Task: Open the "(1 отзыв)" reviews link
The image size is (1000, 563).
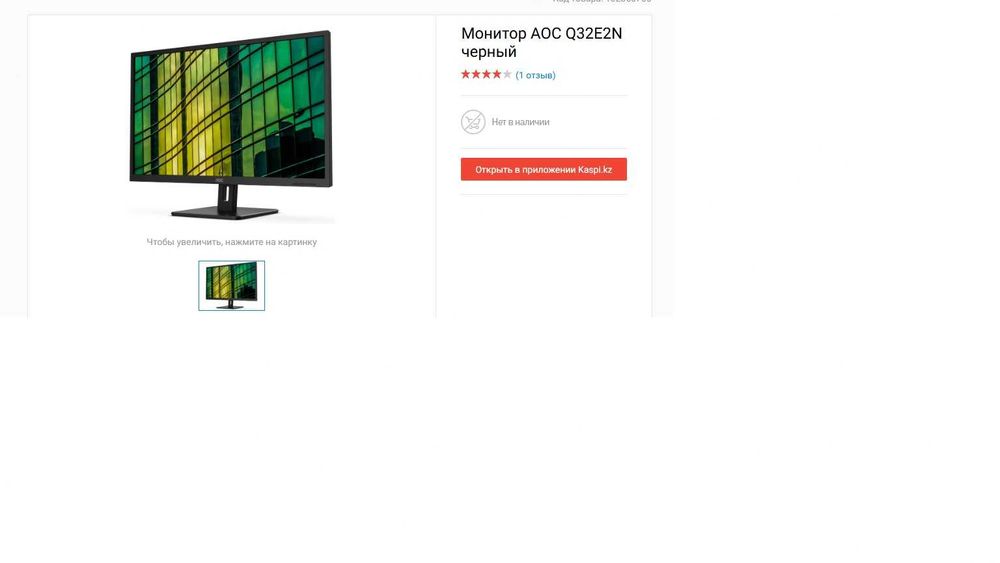Action: point(535,75)
